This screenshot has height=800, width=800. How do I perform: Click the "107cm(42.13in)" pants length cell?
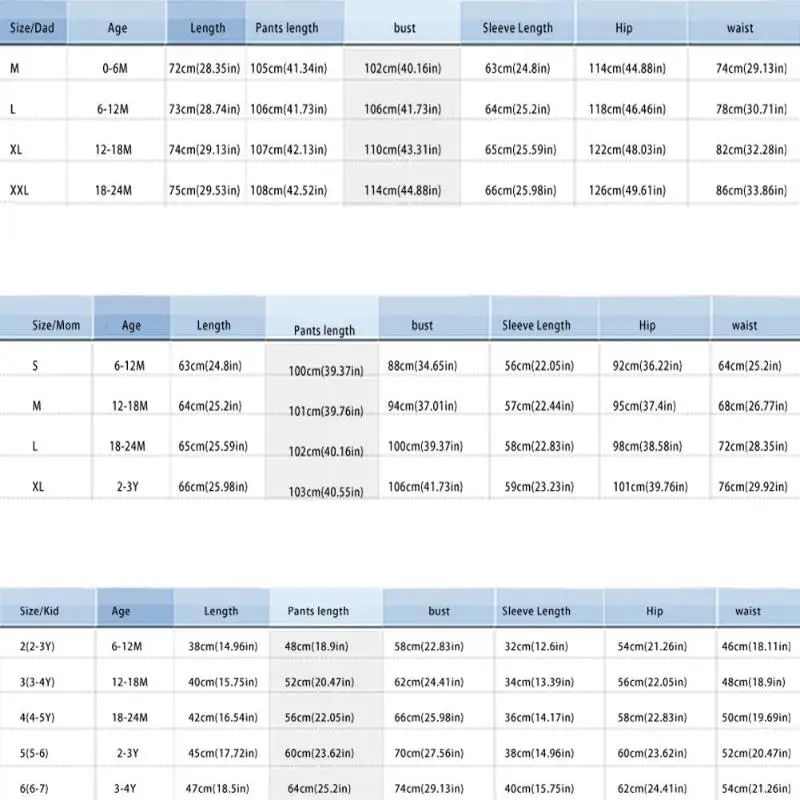289,150
